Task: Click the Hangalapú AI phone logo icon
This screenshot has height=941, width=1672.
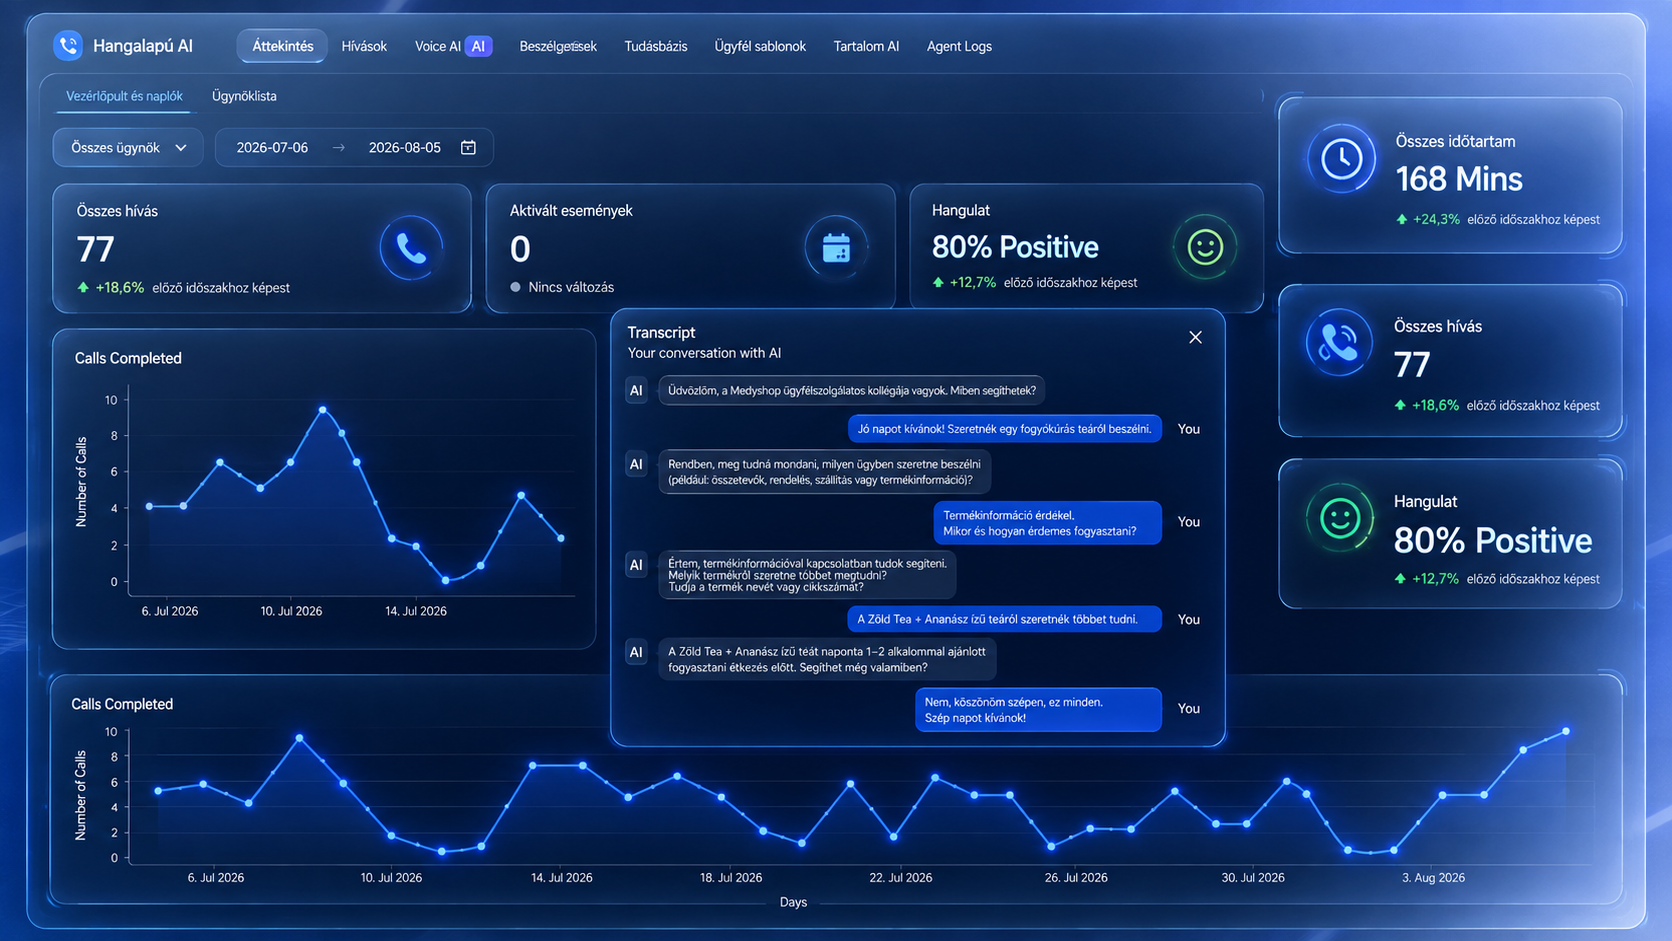Action: (x=68, y=45)
